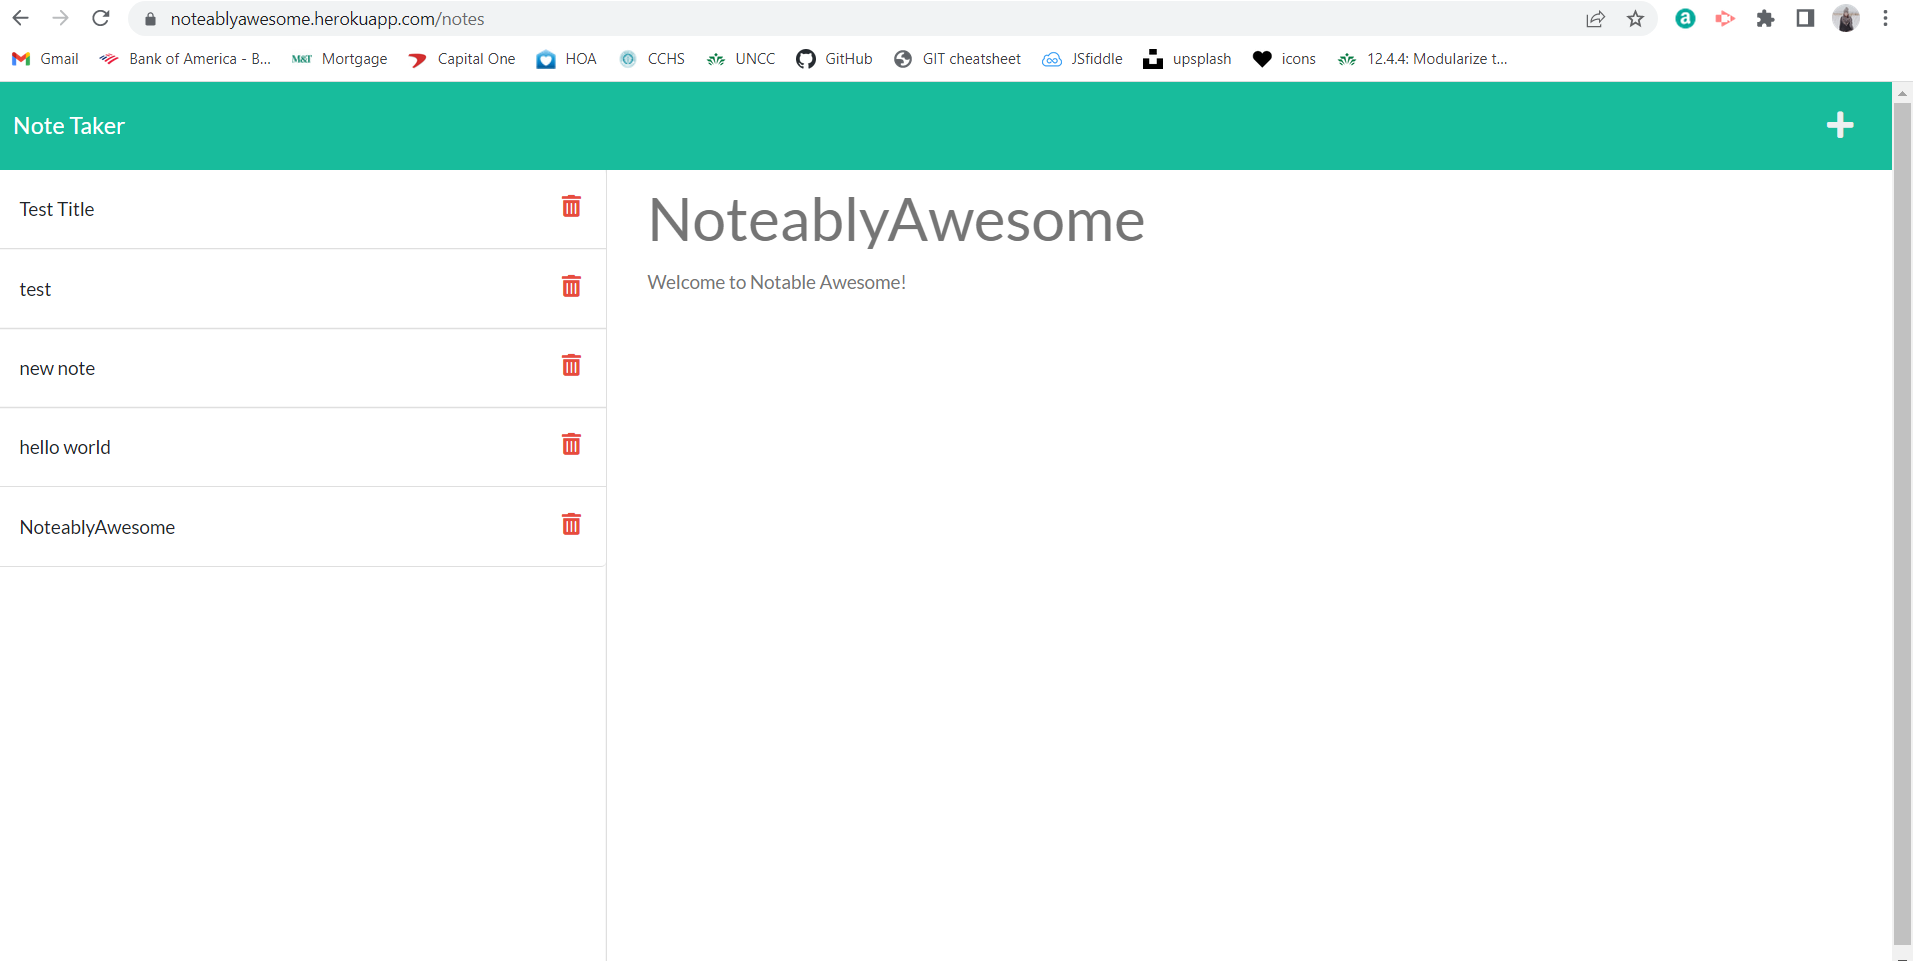Open Chrome three-dot menu
The image size is (1913, 961).
[1885, 18]
